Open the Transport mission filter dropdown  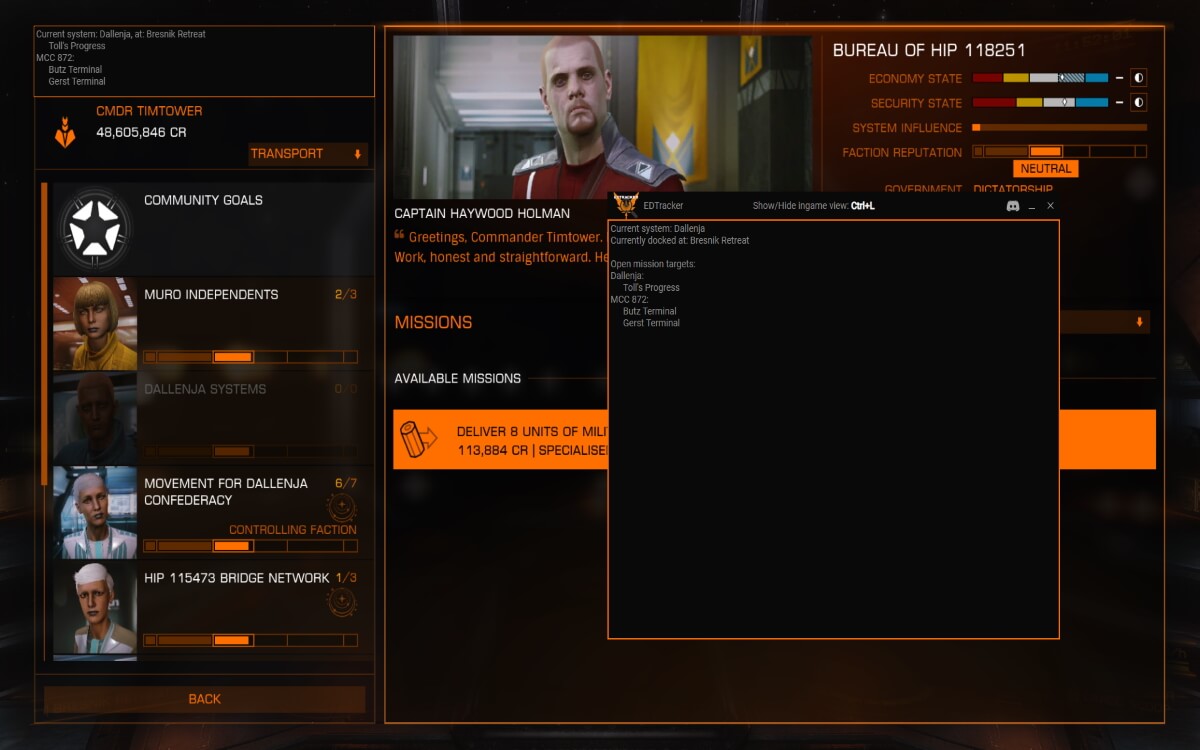[308, 154]
